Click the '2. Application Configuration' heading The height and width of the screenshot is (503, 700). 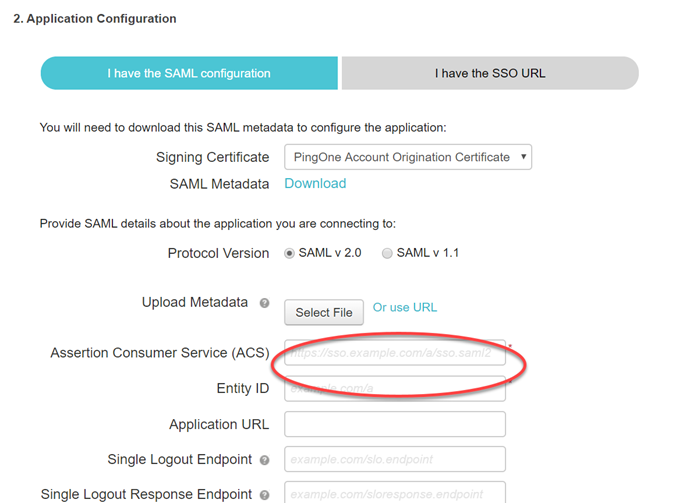click(95, 19)
